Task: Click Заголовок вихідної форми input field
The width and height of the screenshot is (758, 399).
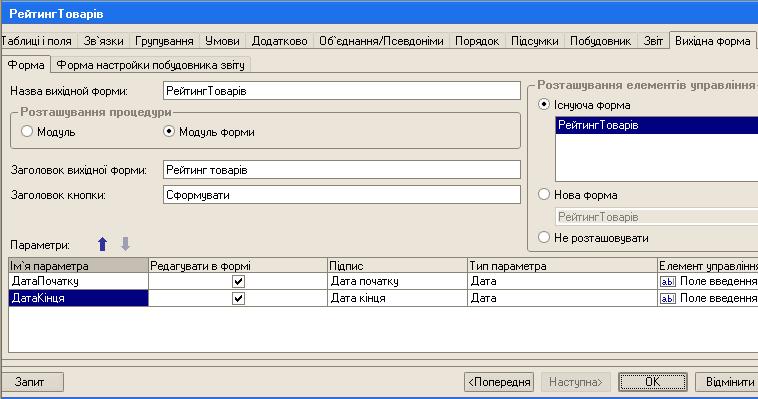Action: [341, 170]
